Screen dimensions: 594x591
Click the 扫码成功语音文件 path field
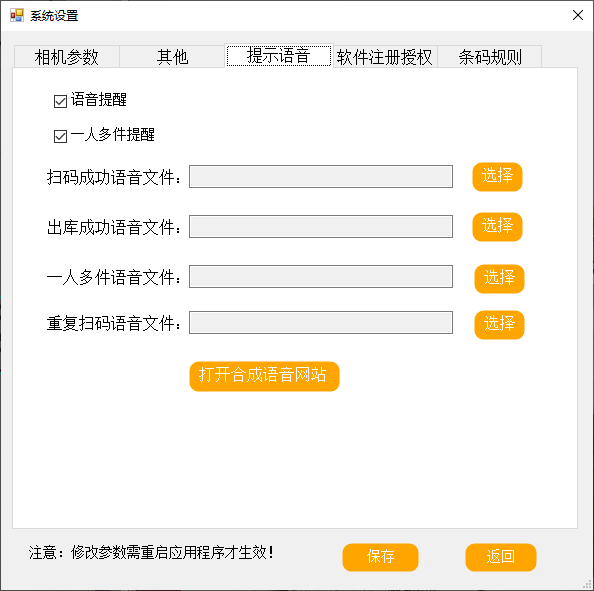321,176
